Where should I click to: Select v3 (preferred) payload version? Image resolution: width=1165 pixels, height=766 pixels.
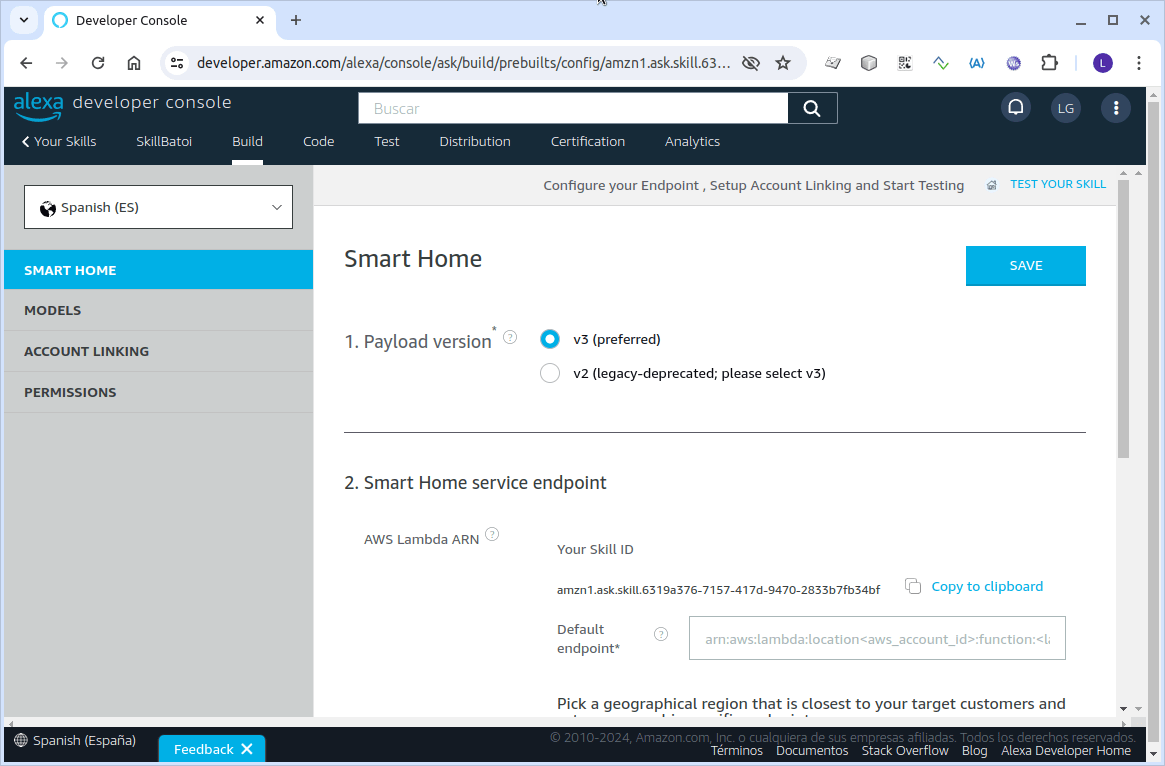coord(550,339)
